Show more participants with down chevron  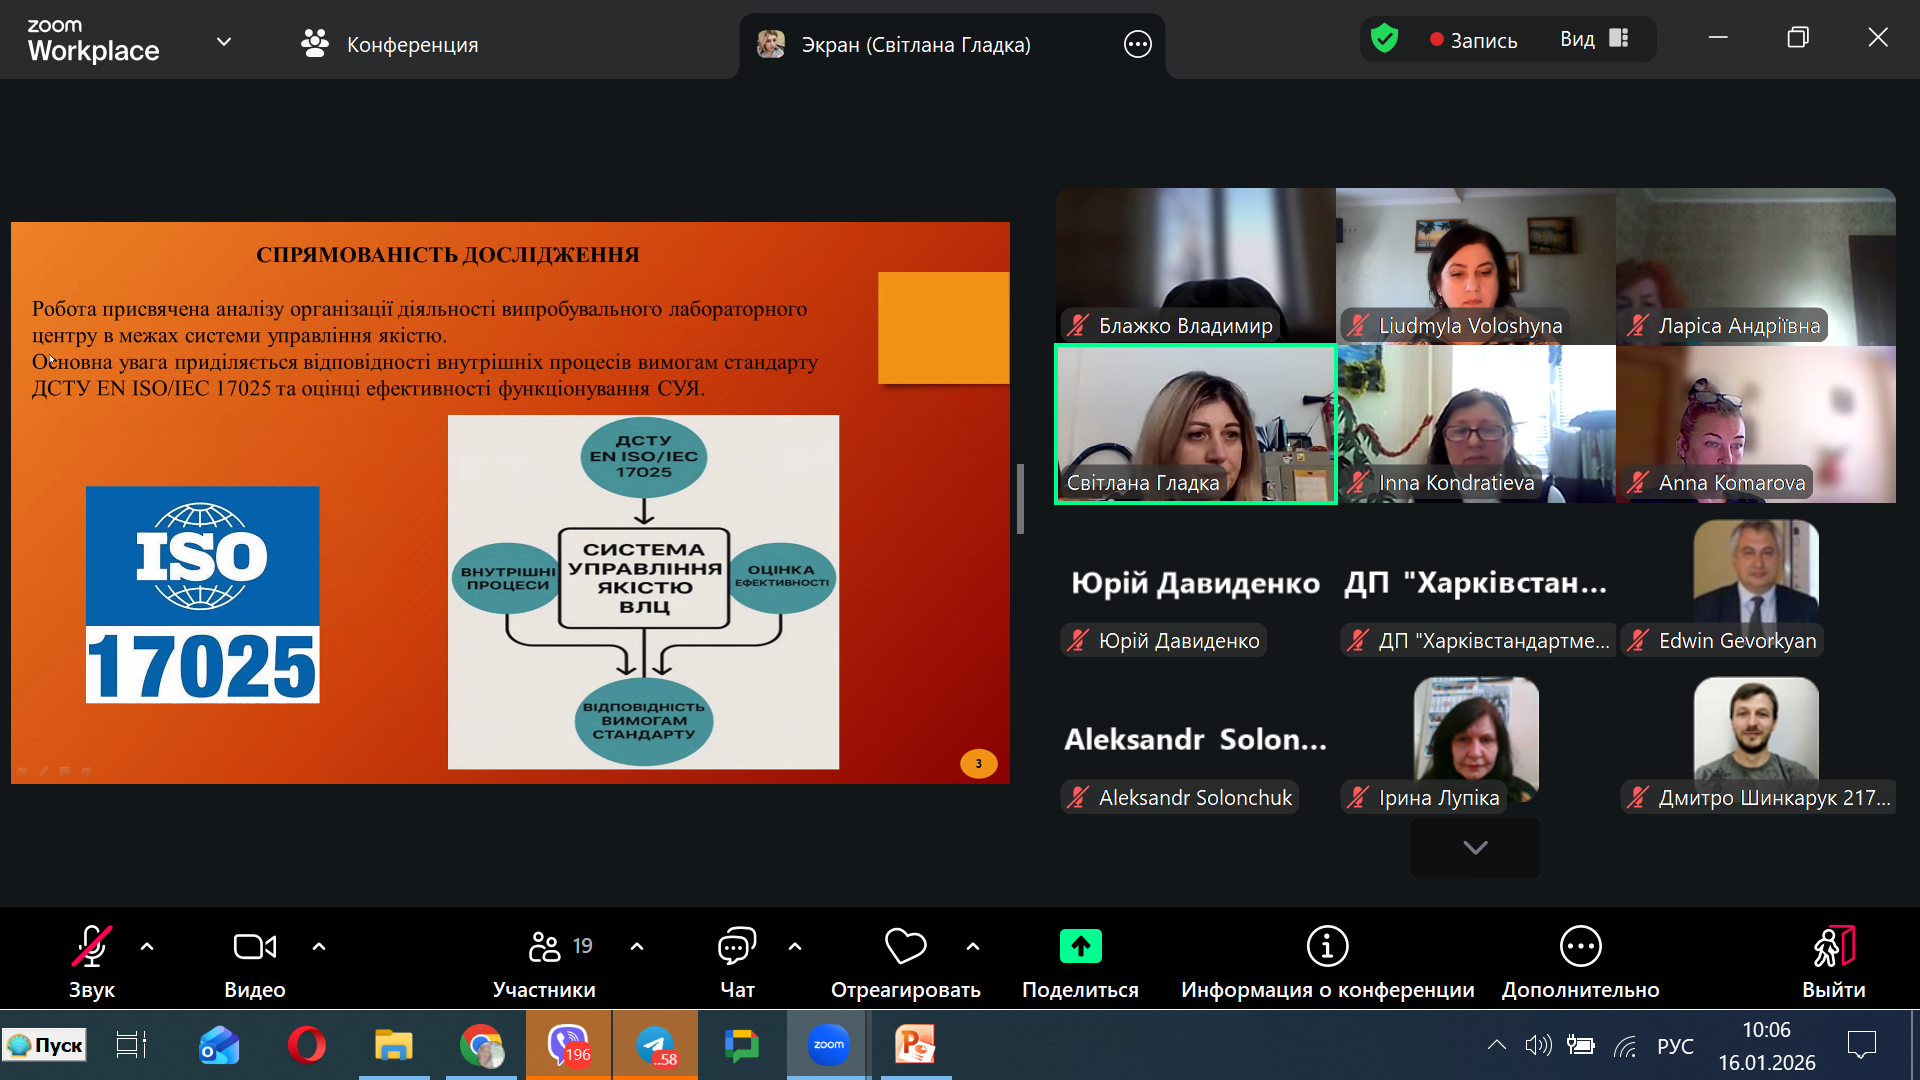pyautogui.click(x=1475, y=848)
